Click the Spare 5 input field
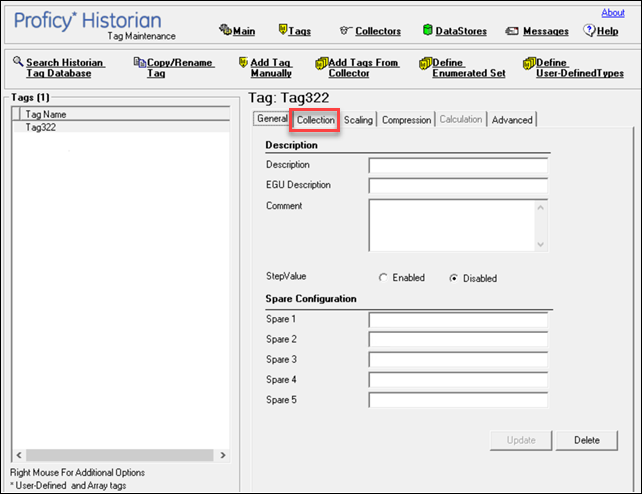Viewport: 642px width, 494px height. [x=458, y=400]
